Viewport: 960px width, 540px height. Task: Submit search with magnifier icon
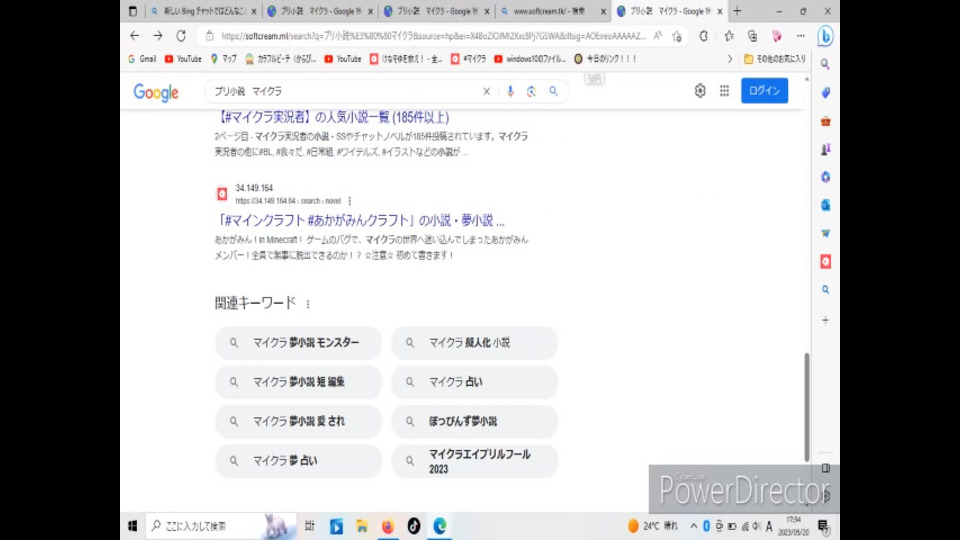(x=553, y=91)
